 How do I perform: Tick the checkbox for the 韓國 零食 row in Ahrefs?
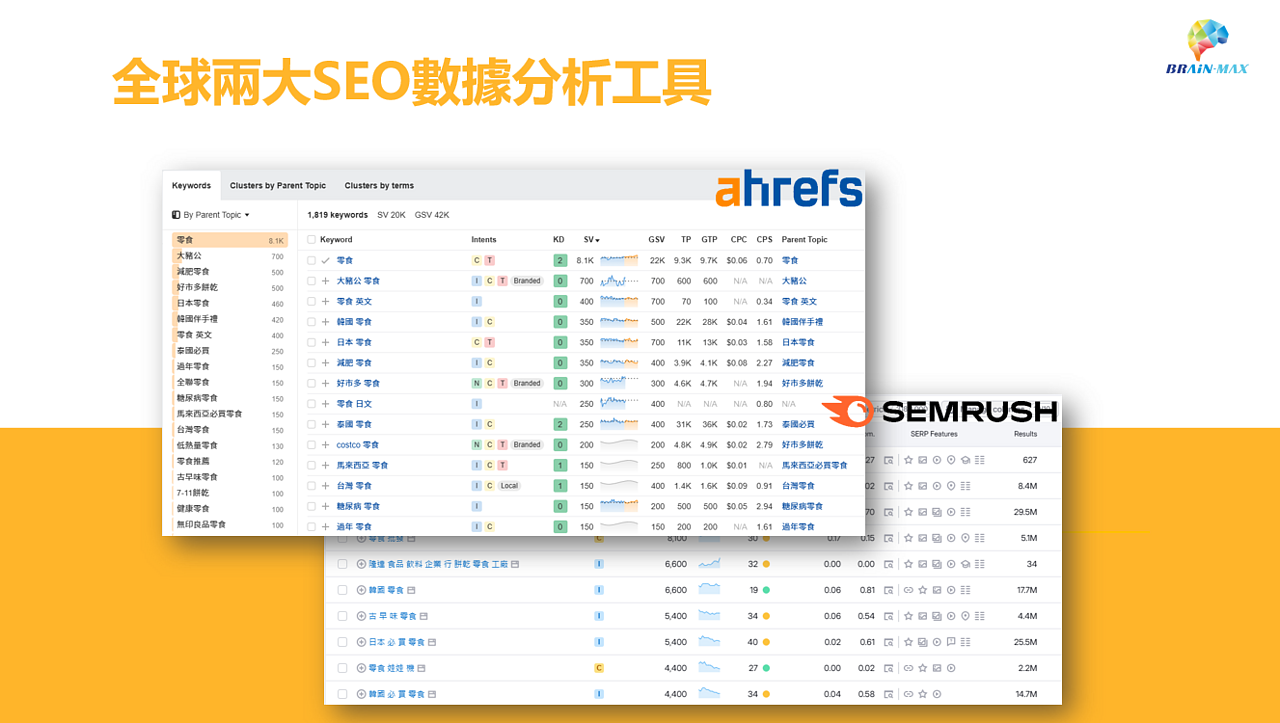311,322
